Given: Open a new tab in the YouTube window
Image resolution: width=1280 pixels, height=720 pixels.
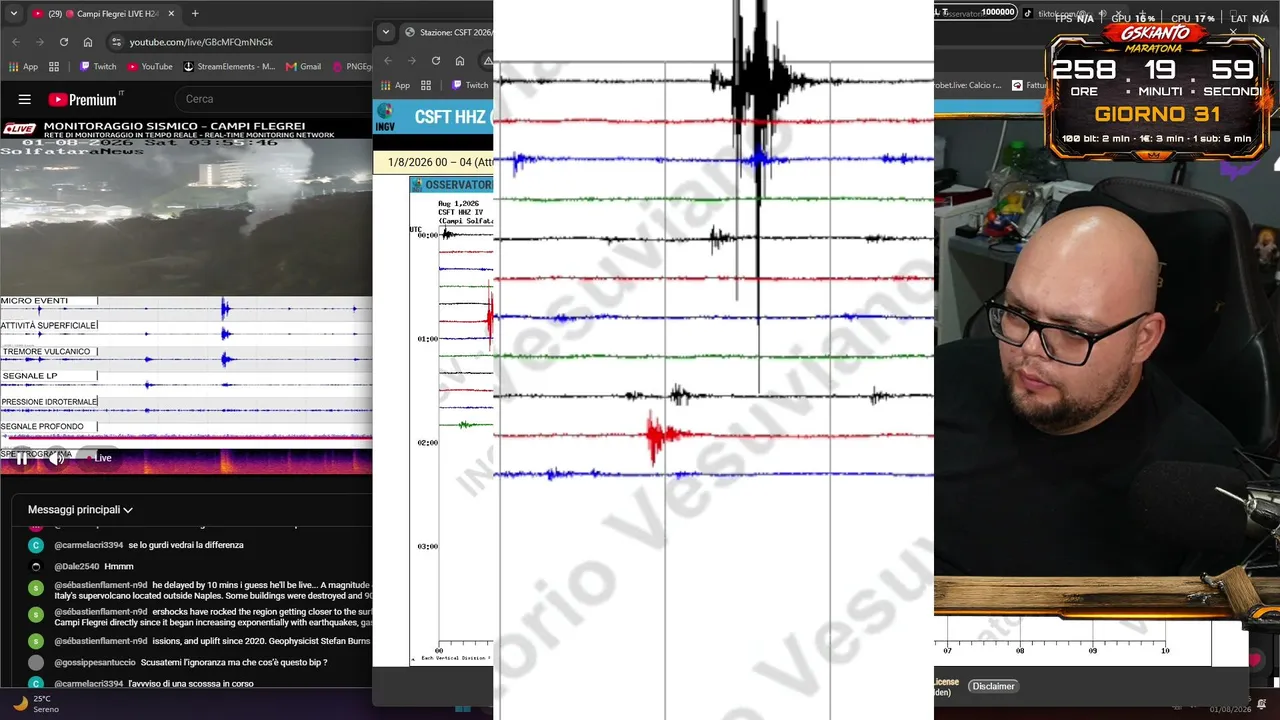Looking at the screenshot, I should click(195, 14).
